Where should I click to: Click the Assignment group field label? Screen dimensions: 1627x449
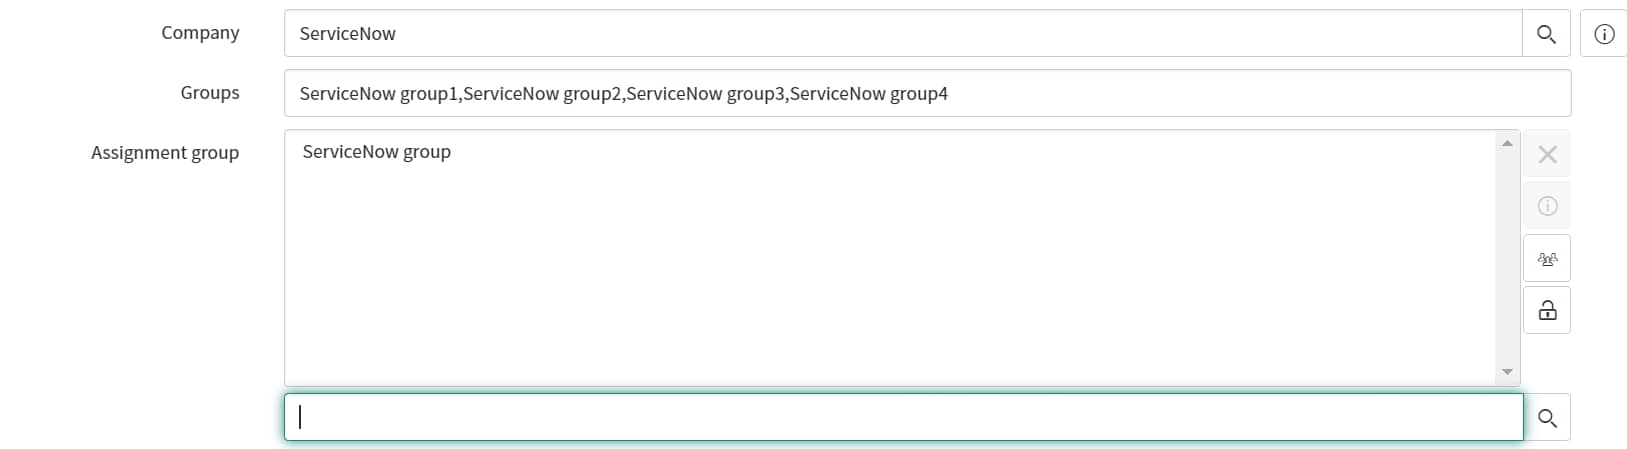(x=165, y=153)
